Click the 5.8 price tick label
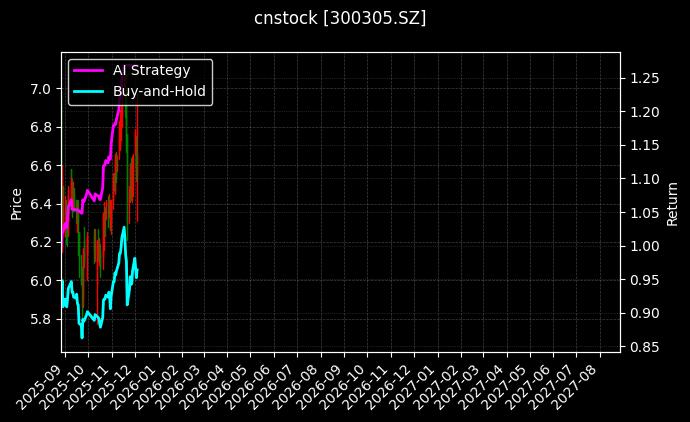The image size is (690, 422). [x=40, y=319]
